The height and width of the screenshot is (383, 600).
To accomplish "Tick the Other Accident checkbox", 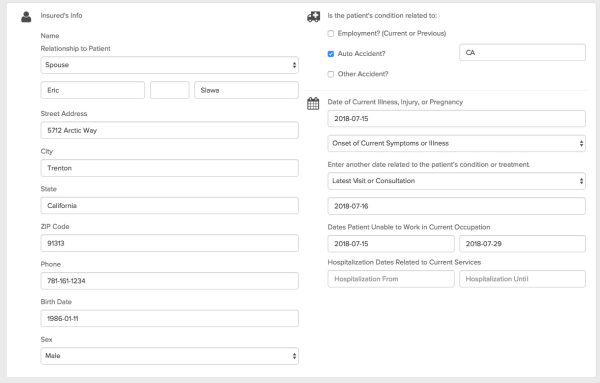I will (x=331, y=74).
